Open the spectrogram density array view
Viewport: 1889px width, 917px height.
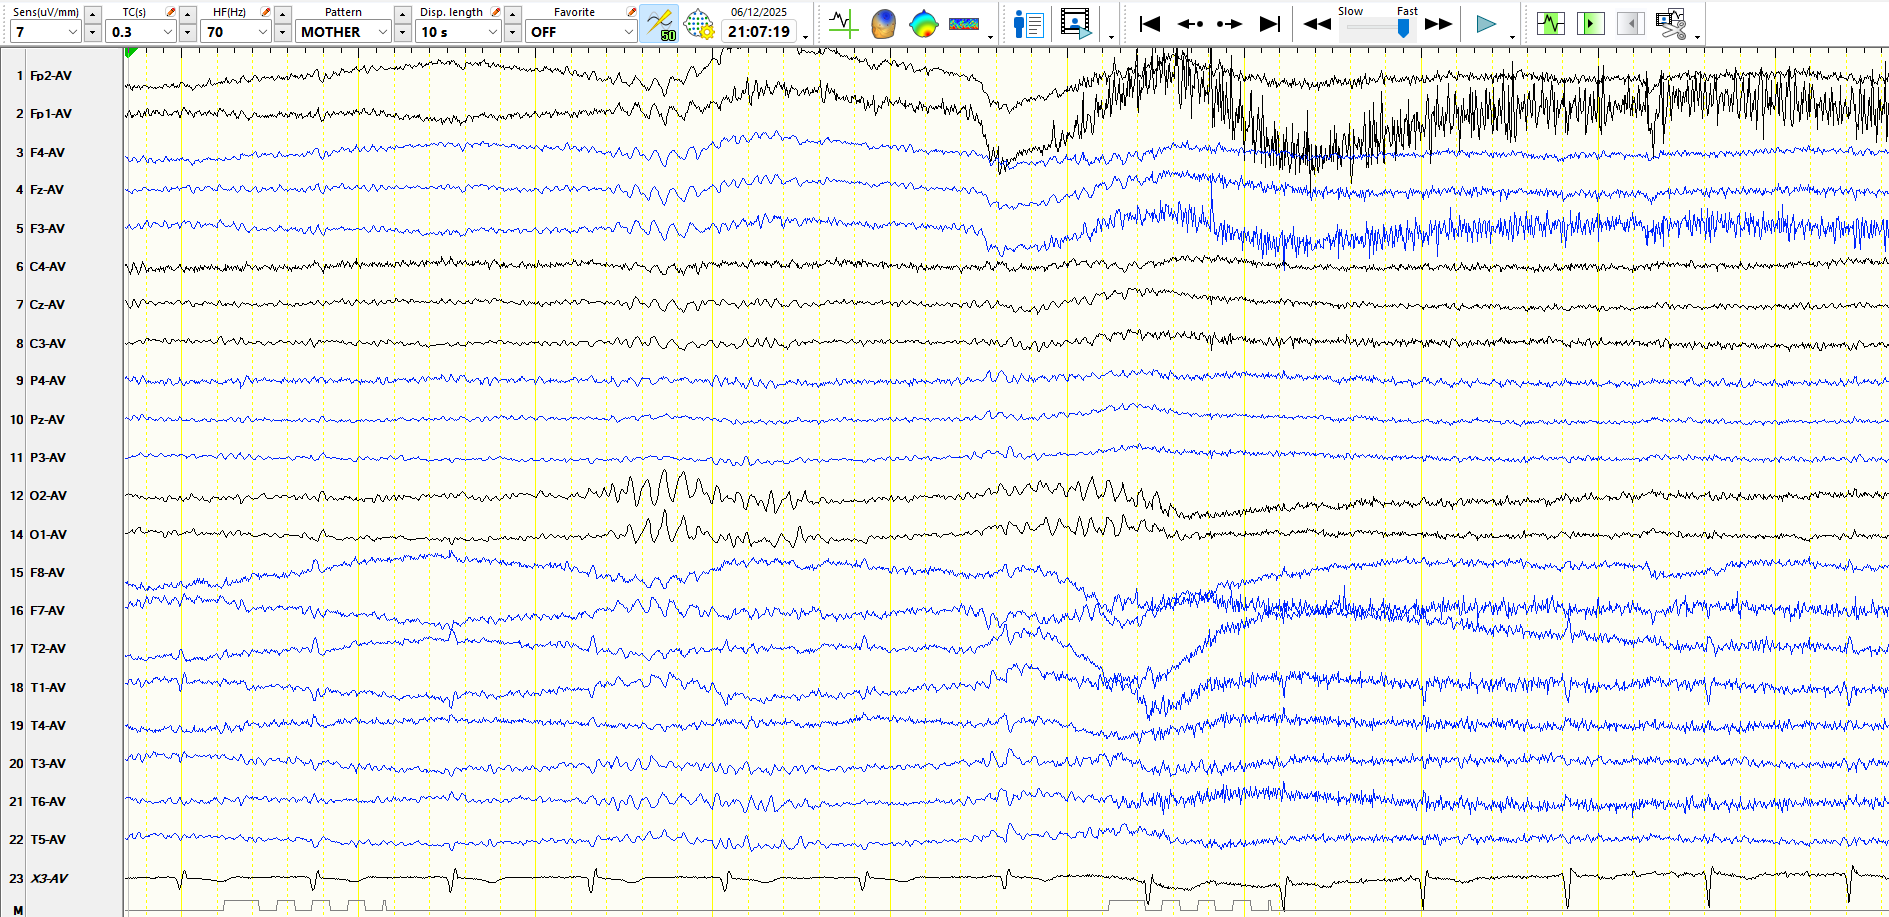964,23
